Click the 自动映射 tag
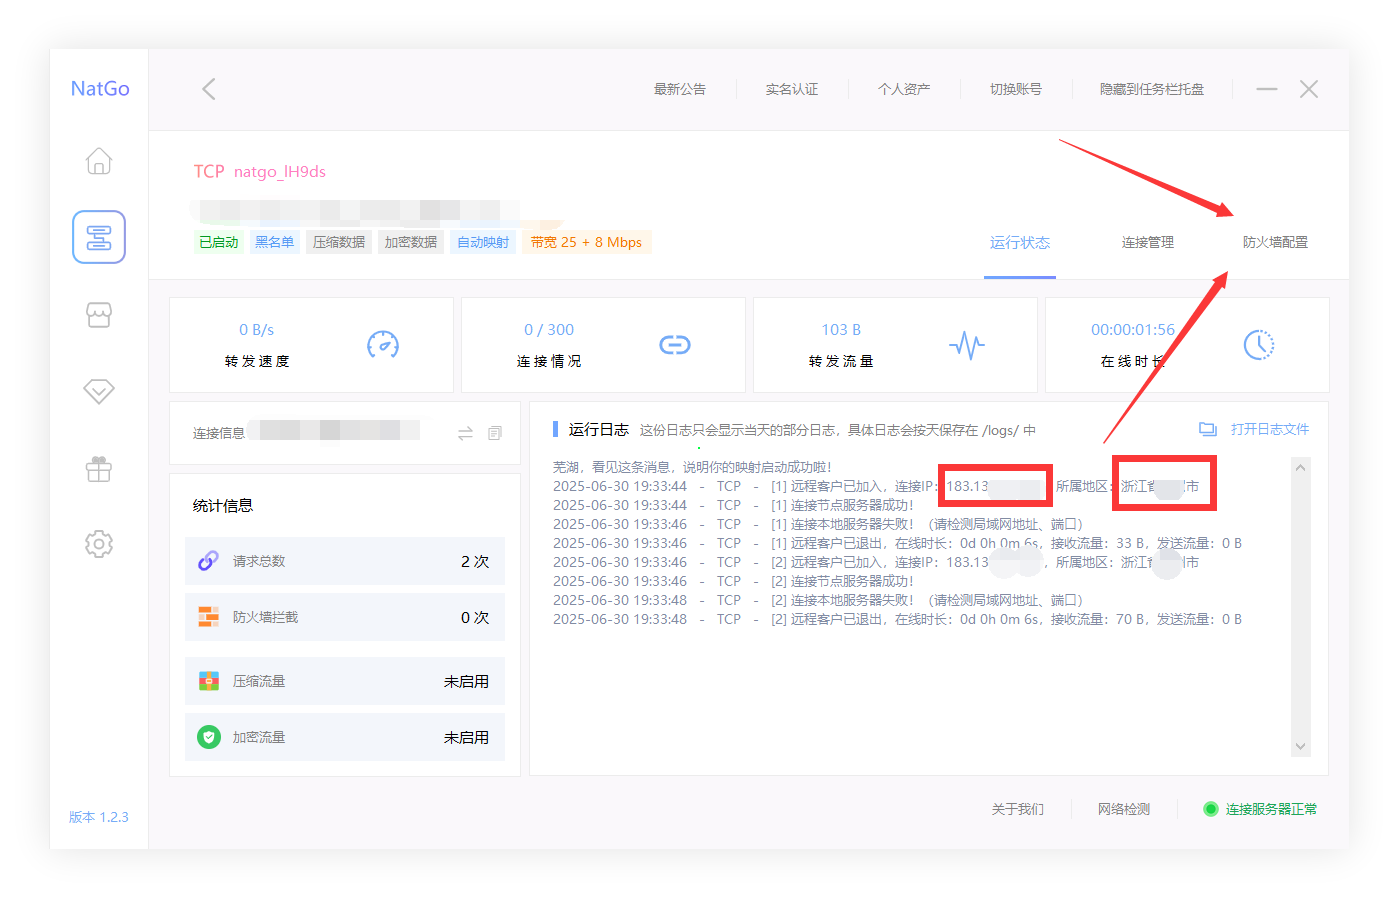Screen dimensions: 1400x900 pos(483,242)
